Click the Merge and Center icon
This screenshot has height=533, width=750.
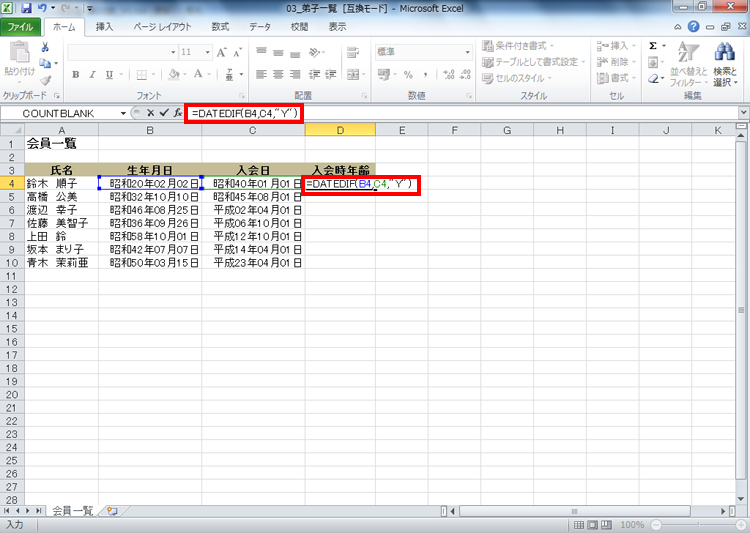tap(353, 74)
